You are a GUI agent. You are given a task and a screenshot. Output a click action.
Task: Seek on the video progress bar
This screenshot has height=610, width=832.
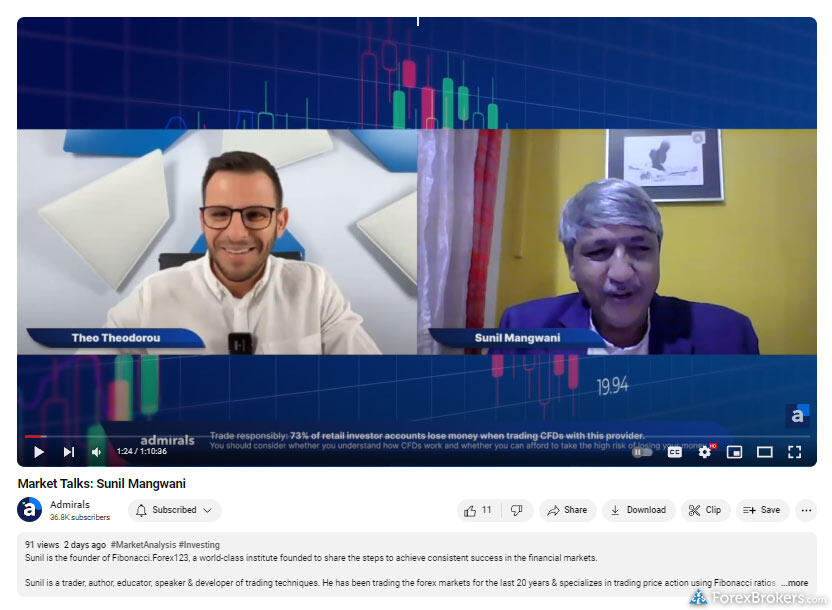click(417, 437)
